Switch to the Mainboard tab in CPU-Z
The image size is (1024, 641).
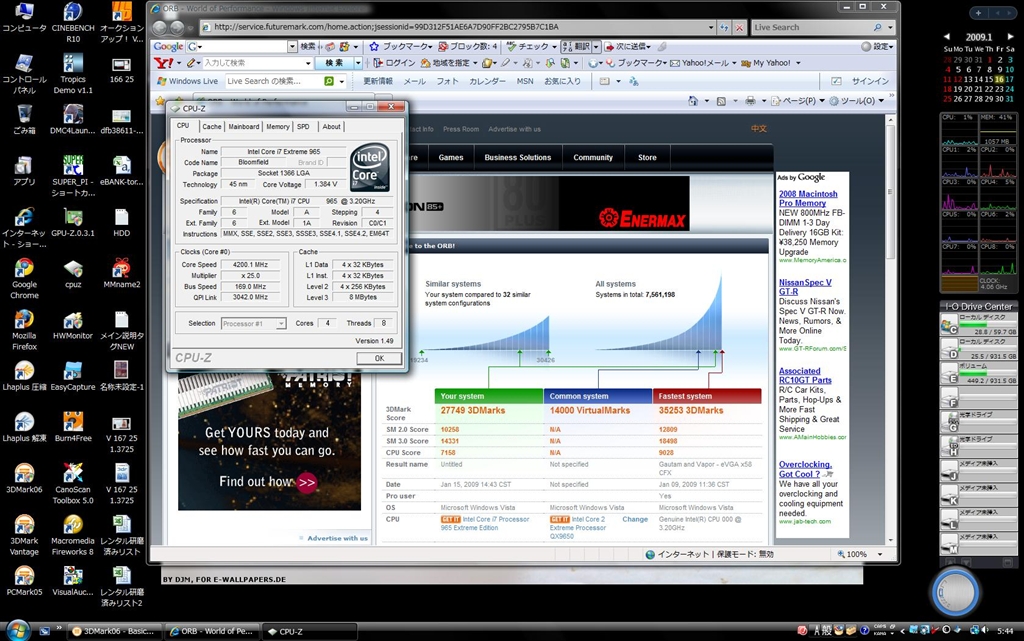(244, 127)
